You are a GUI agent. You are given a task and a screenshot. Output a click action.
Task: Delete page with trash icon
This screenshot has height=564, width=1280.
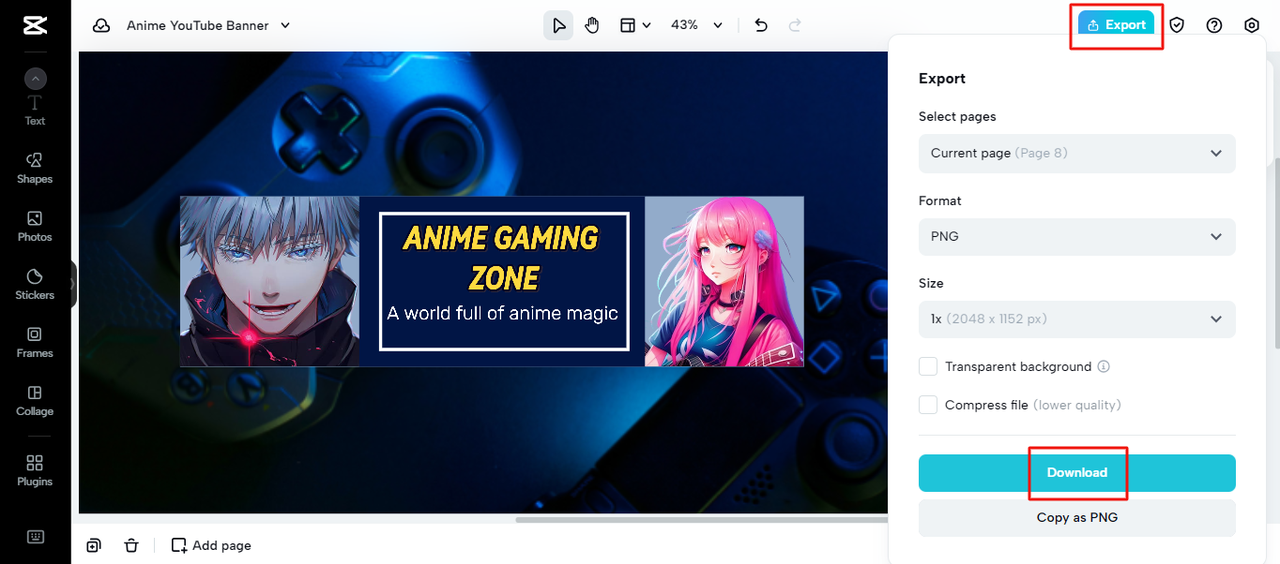[x=131, y=545]
